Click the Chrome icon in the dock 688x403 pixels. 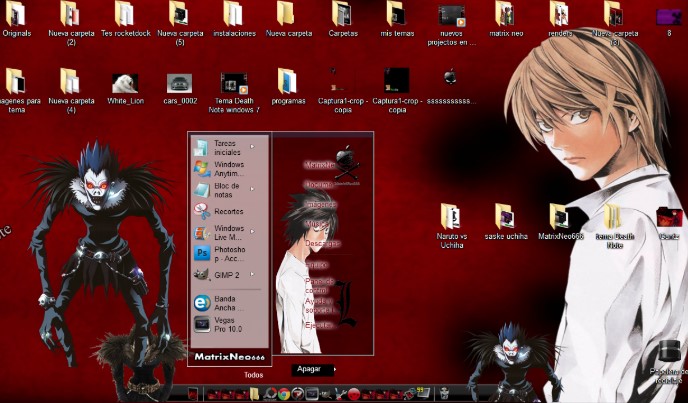[x=283, y=394]
